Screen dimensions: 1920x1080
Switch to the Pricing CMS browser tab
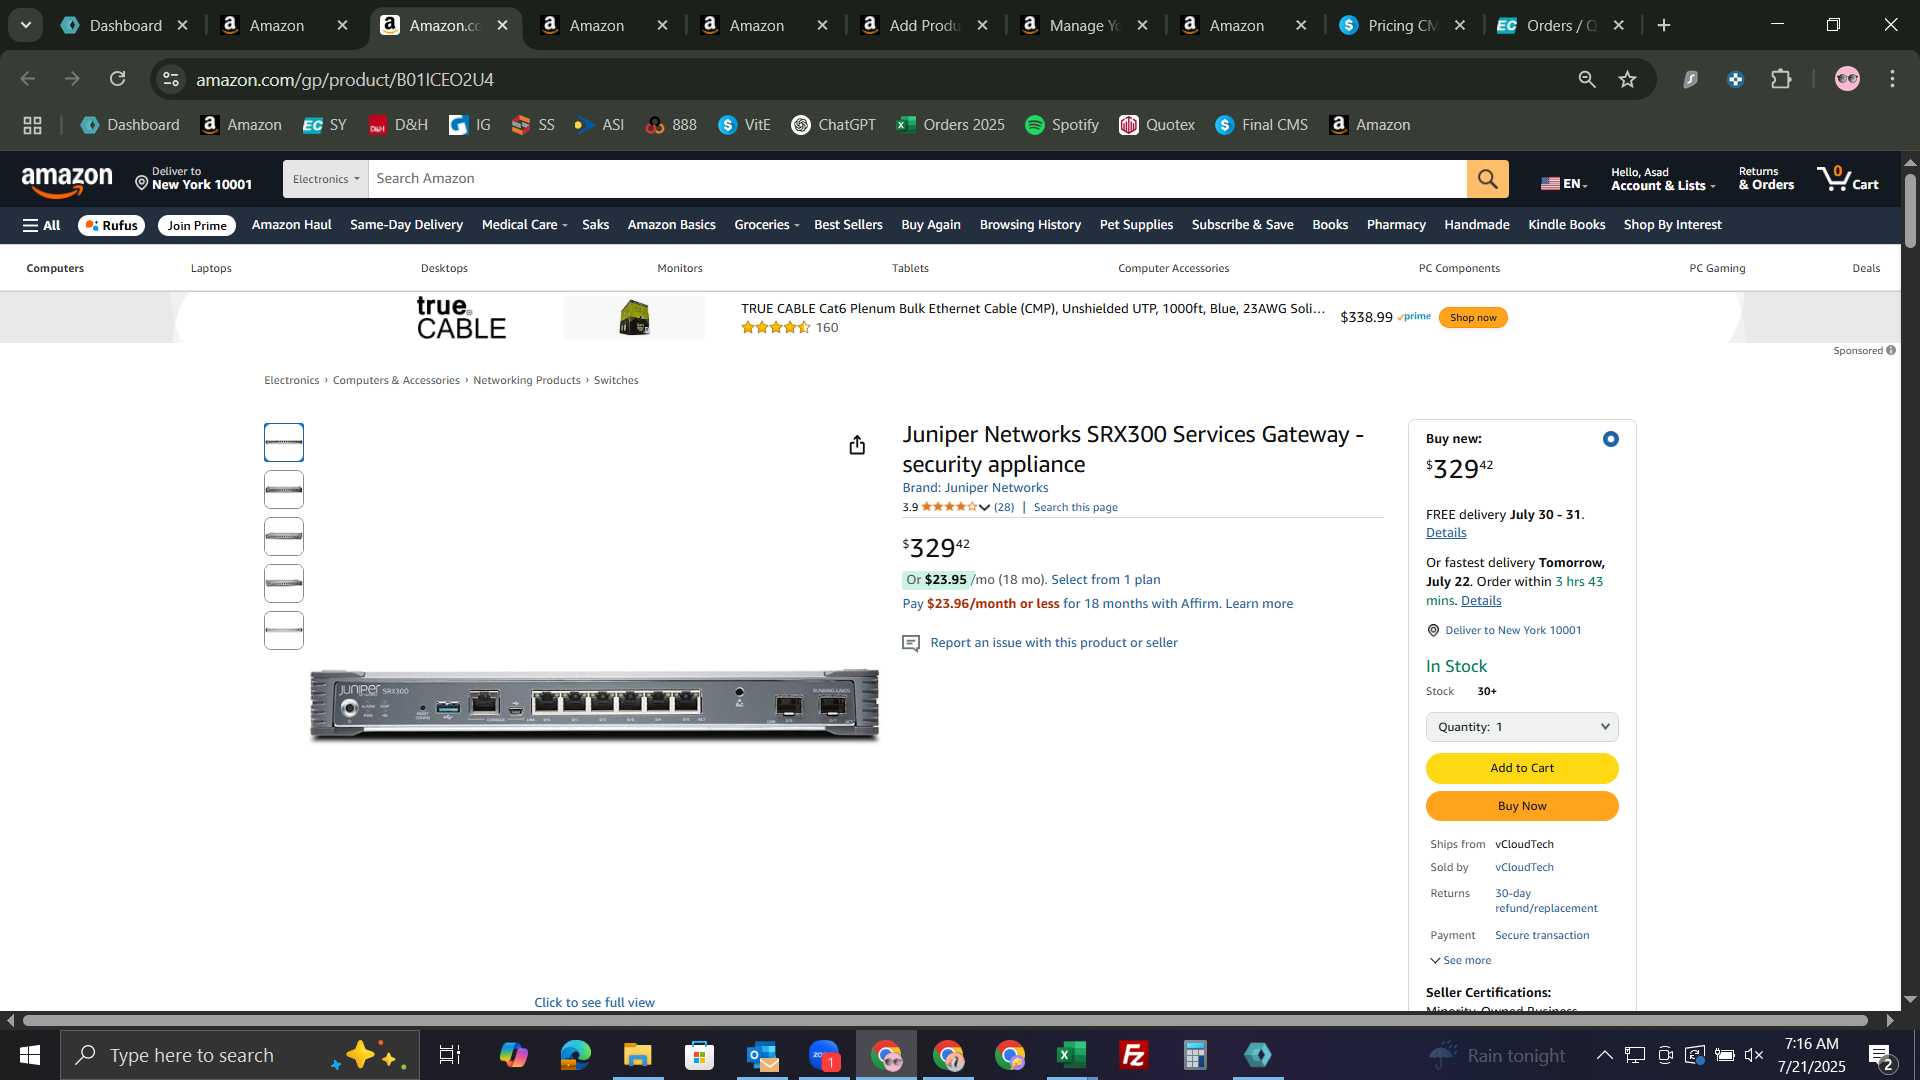pos(1404,25)
